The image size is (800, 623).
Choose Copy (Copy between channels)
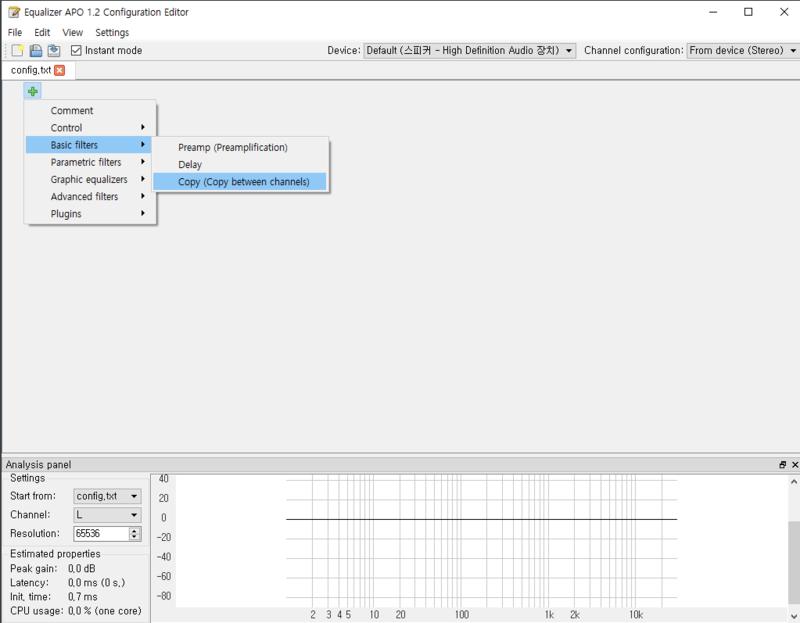(240, 182)
